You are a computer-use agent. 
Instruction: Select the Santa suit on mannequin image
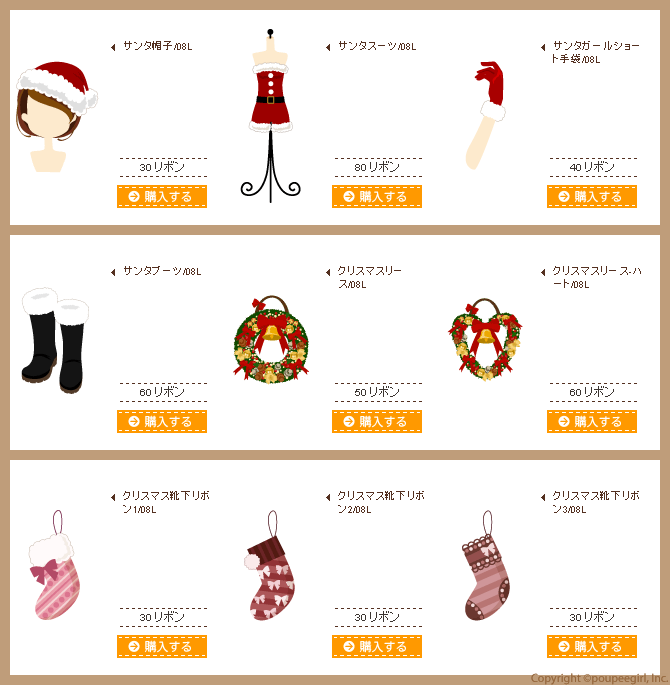270,116
